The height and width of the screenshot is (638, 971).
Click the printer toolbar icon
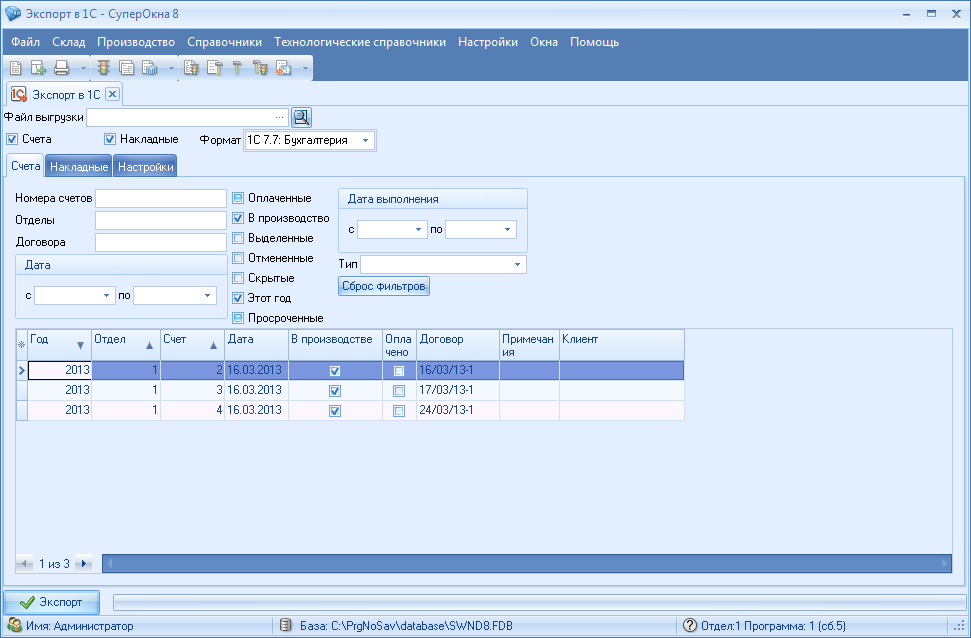tap(61, 68)
